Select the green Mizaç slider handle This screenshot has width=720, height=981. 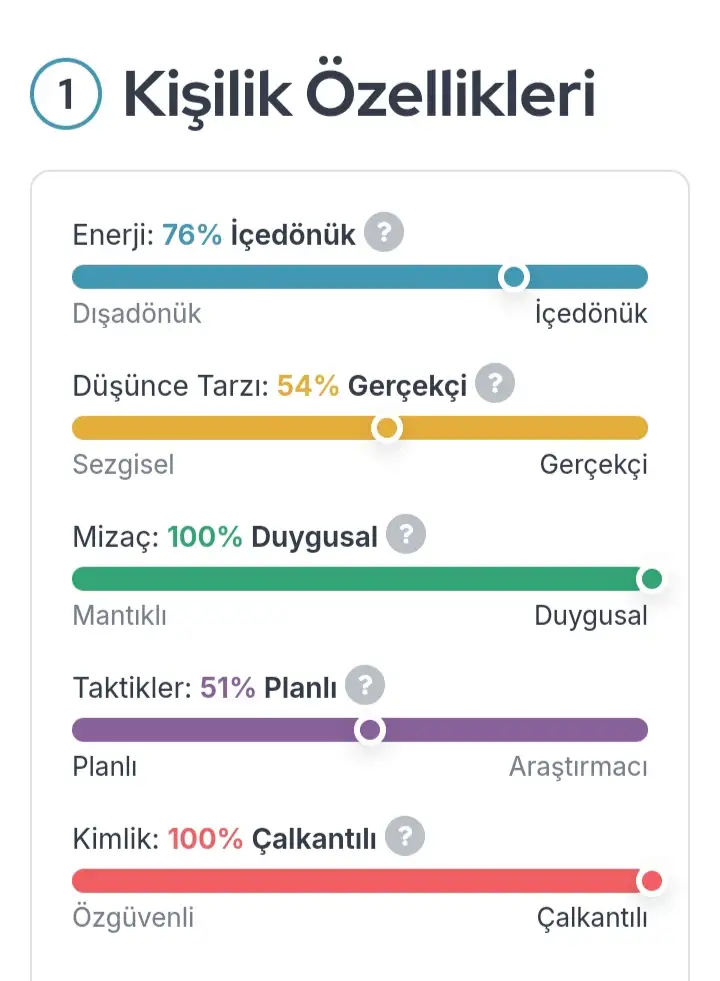point(651,579)
